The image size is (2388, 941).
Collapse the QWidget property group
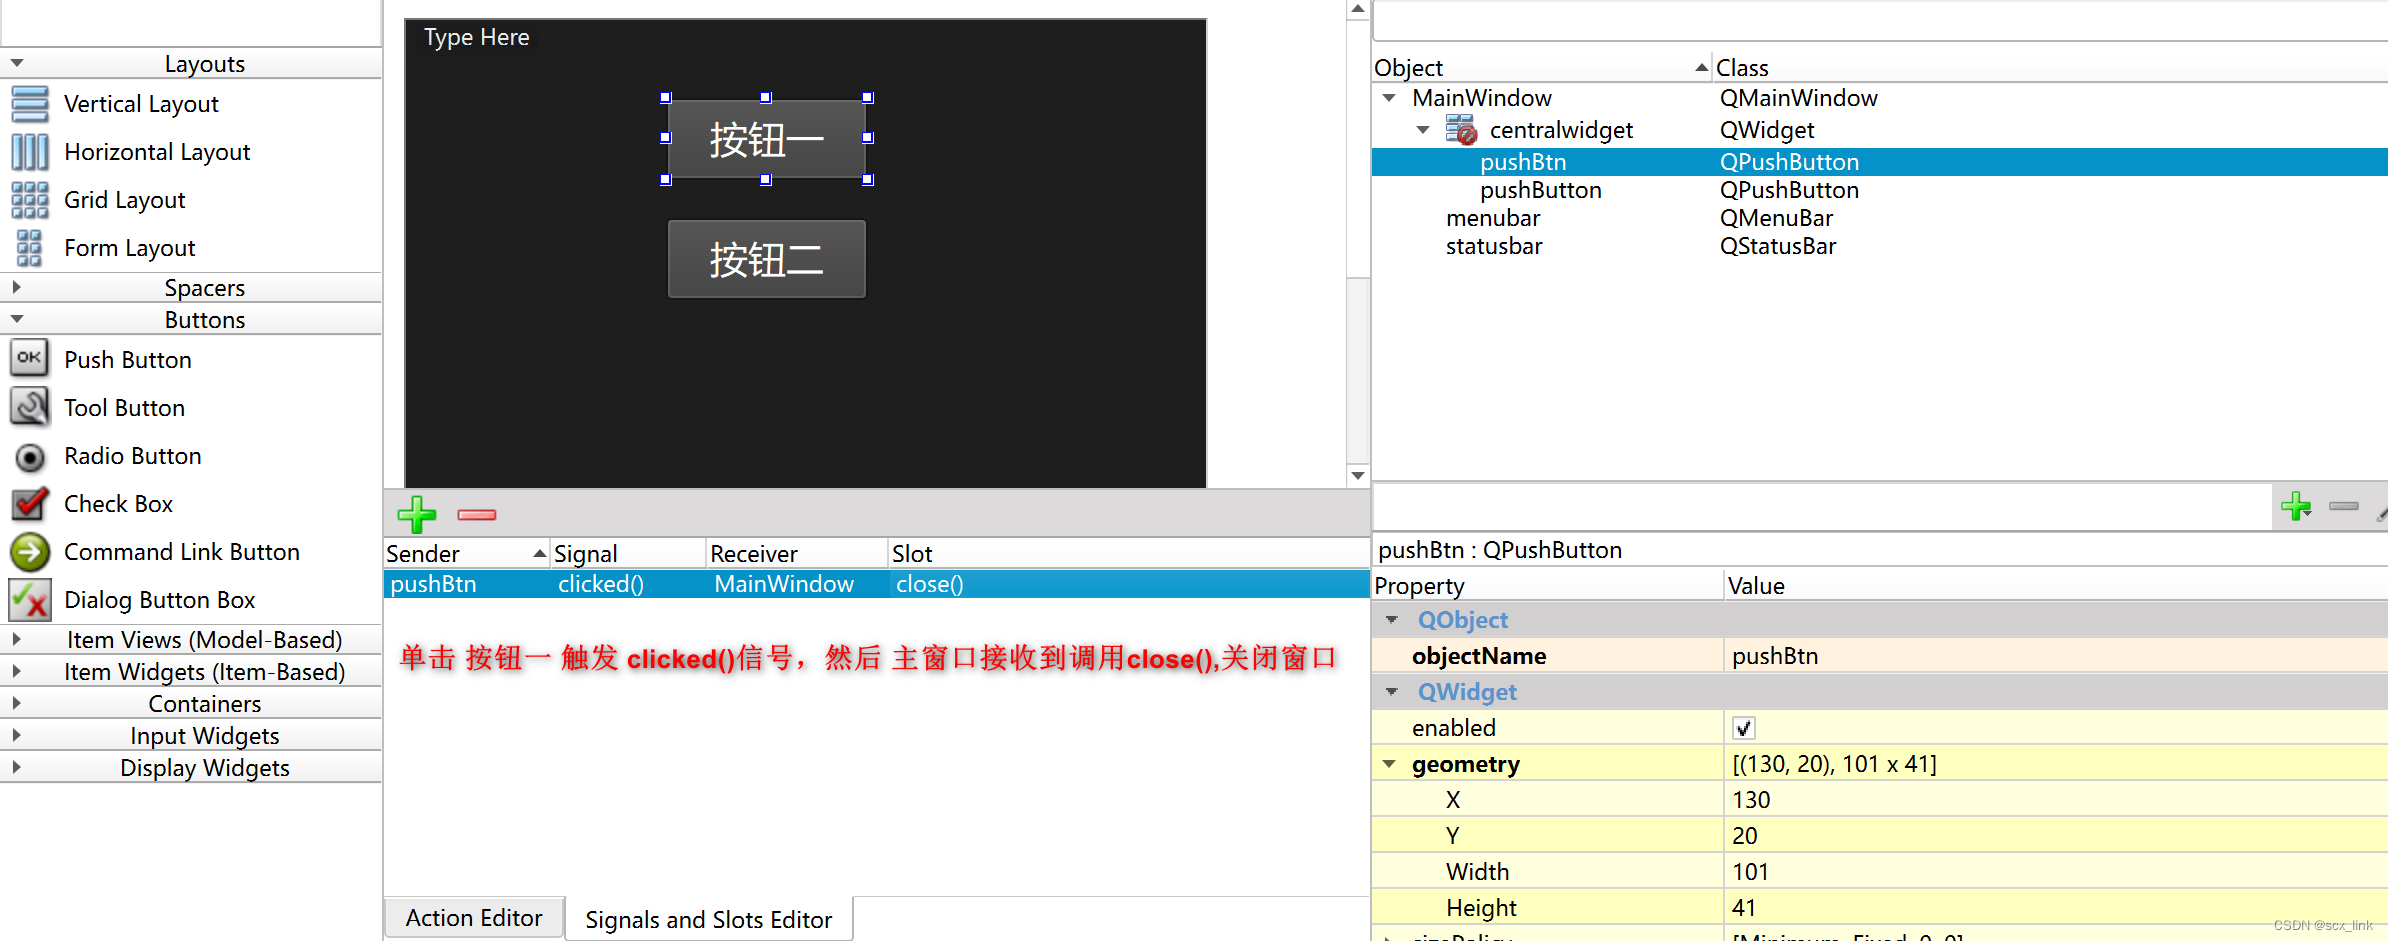point(1391,692)
